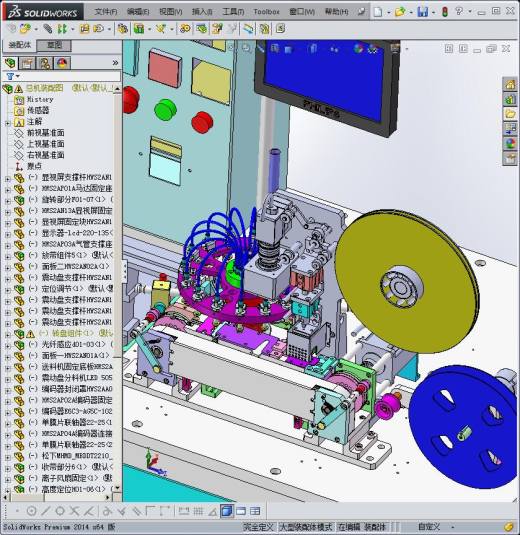
Task: Expand the 放带组件5<1> subassembly
Action: point(8,256)
